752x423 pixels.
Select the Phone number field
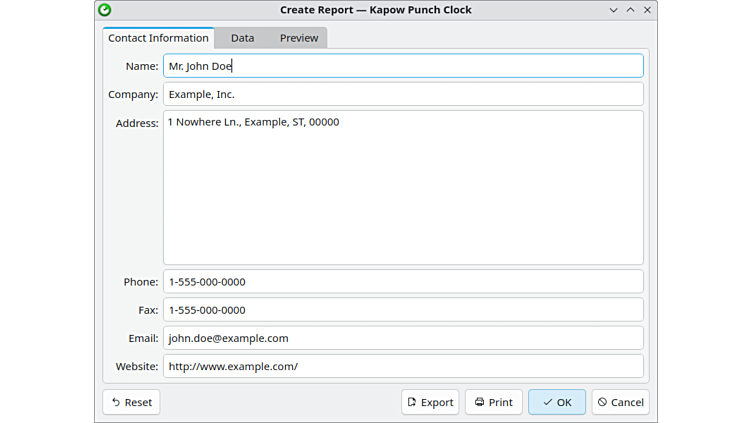pos(403,282)
